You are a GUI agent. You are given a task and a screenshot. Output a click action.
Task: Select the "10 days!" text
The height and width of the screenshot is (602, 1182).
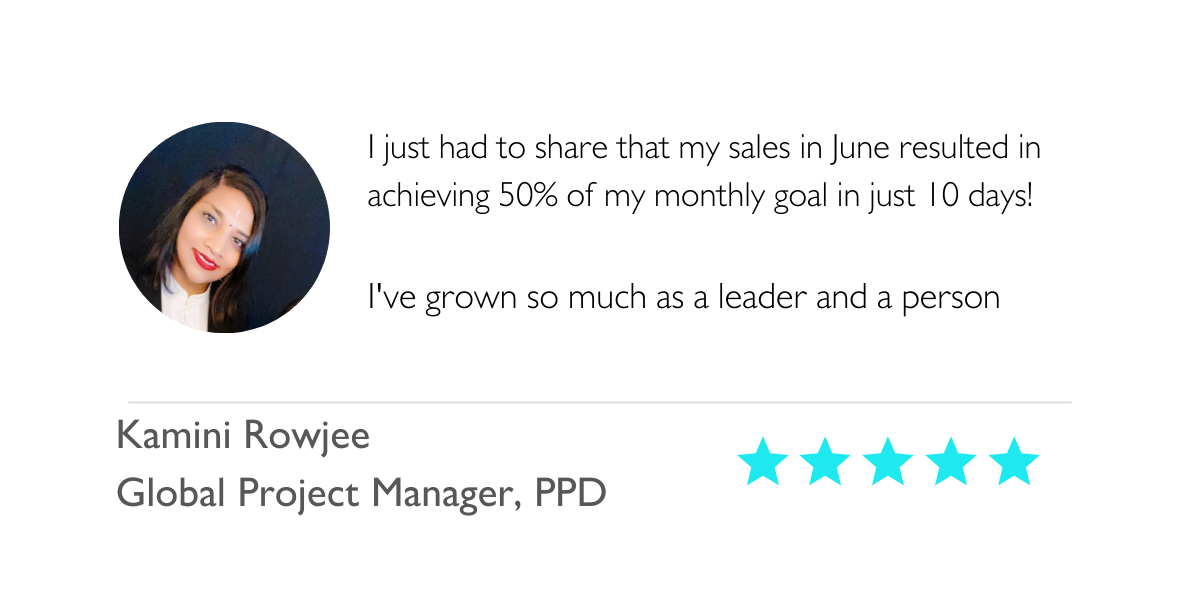977,197
